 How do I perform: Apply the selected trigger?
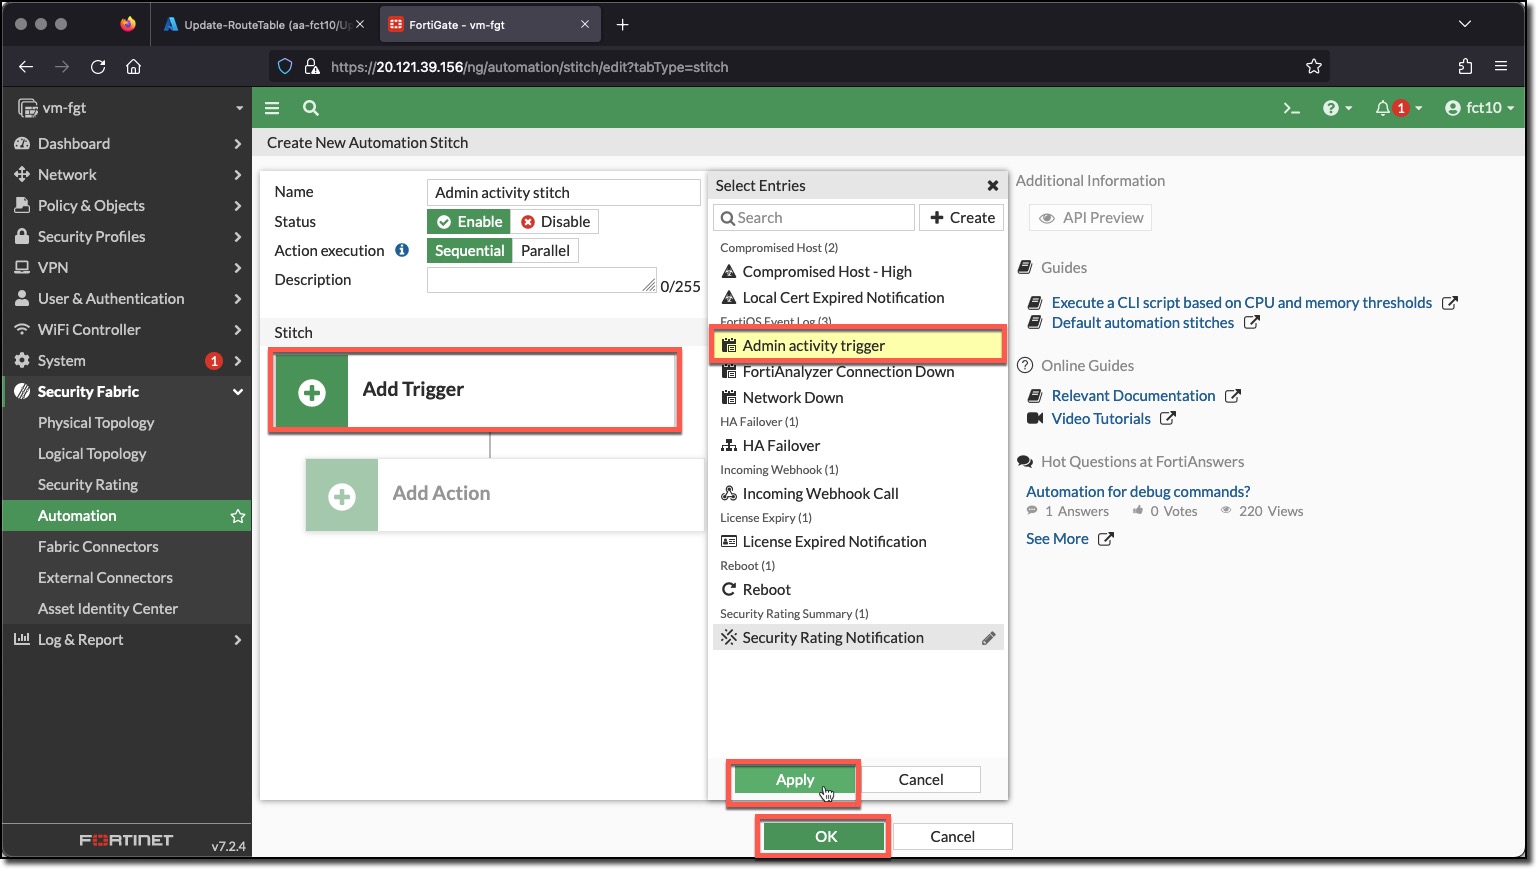tap(795, 780)
